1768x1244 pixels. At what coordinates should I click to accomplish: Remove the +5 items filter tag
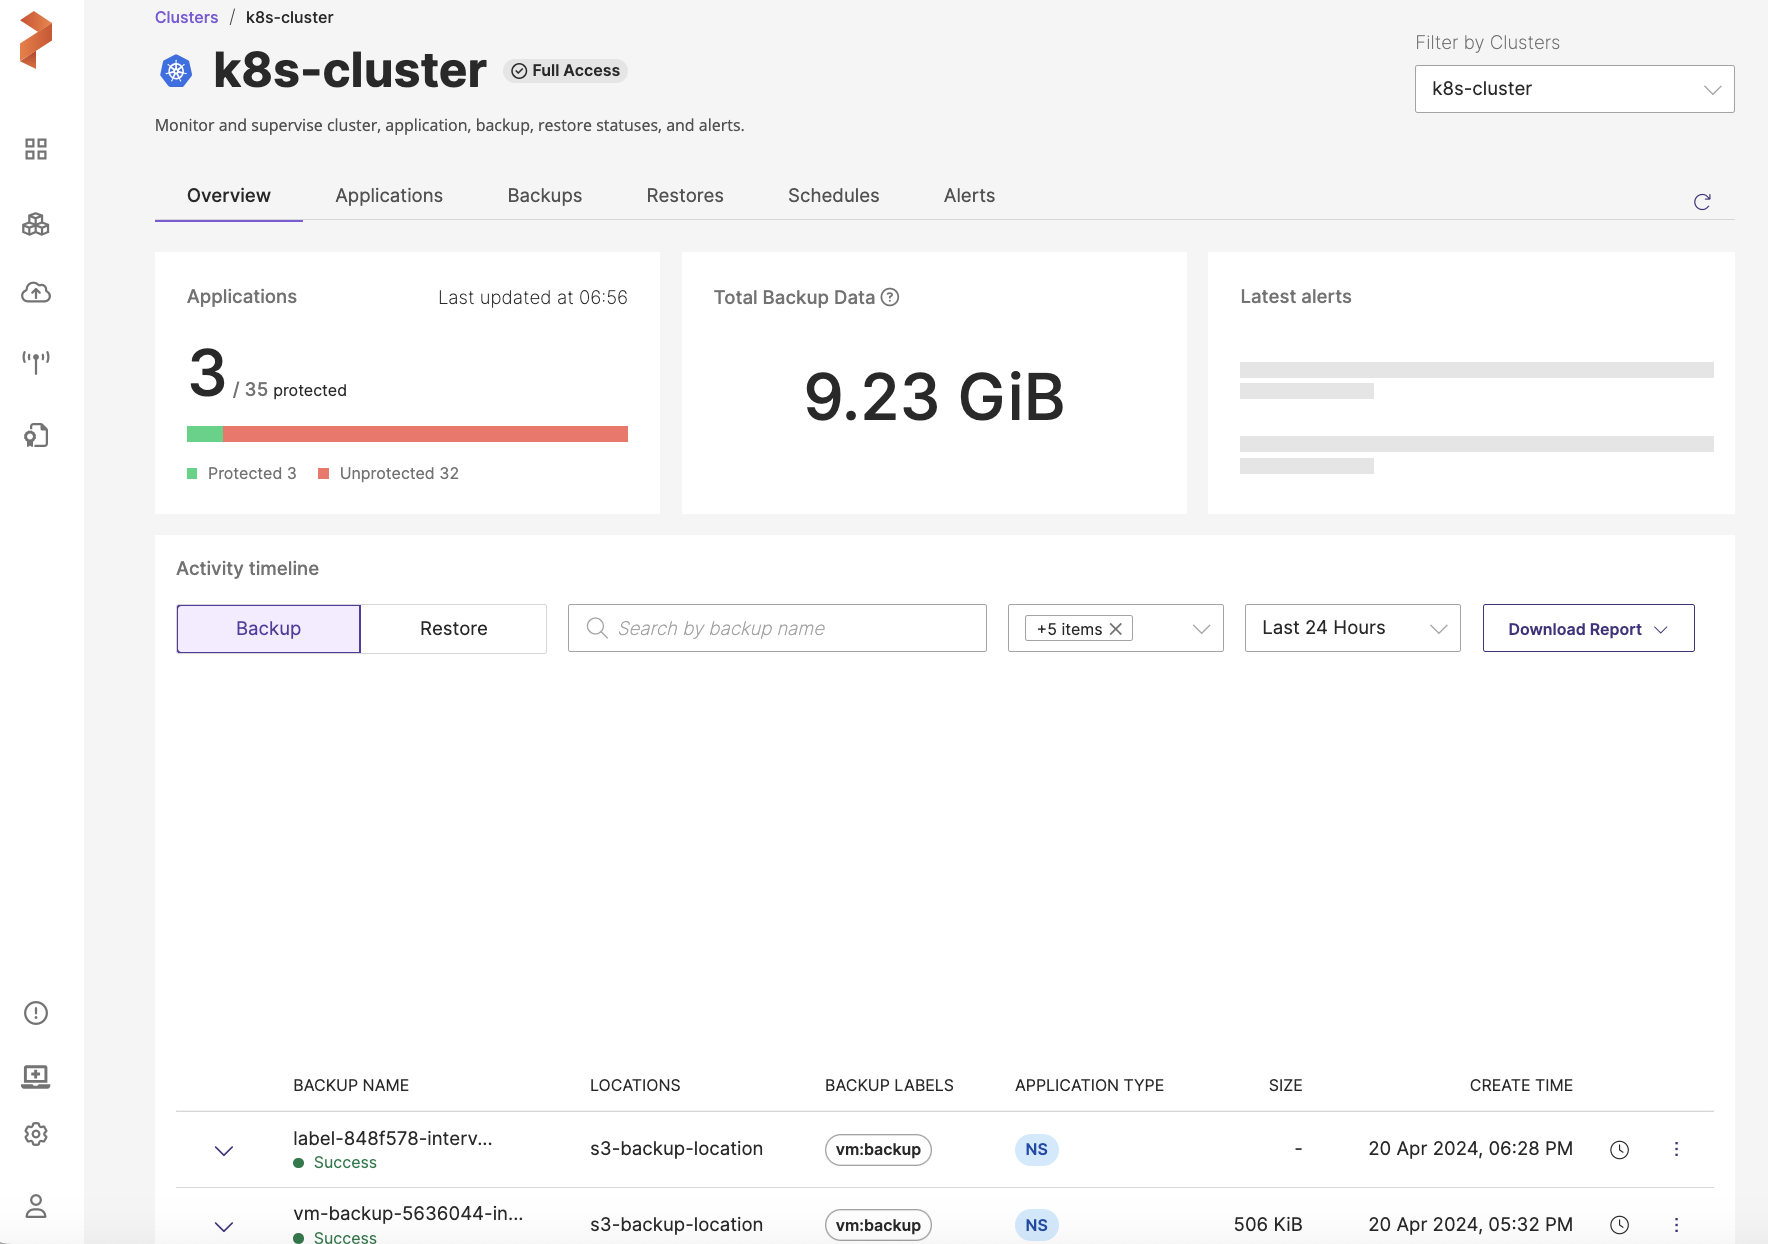point(1116,629)
